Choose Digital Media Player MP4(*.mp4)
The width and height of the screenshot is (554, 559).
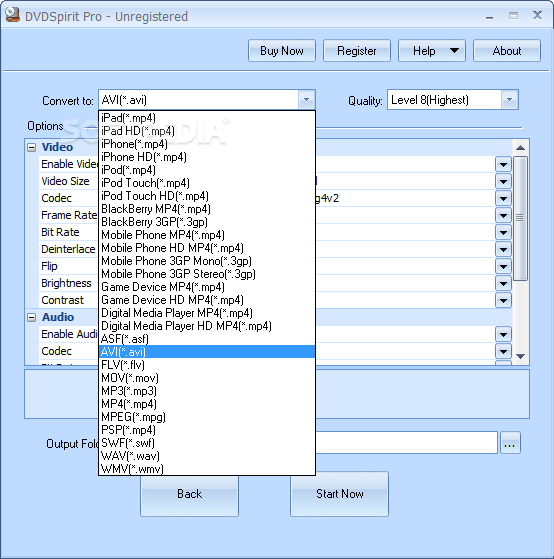click(x=207, y=313)
